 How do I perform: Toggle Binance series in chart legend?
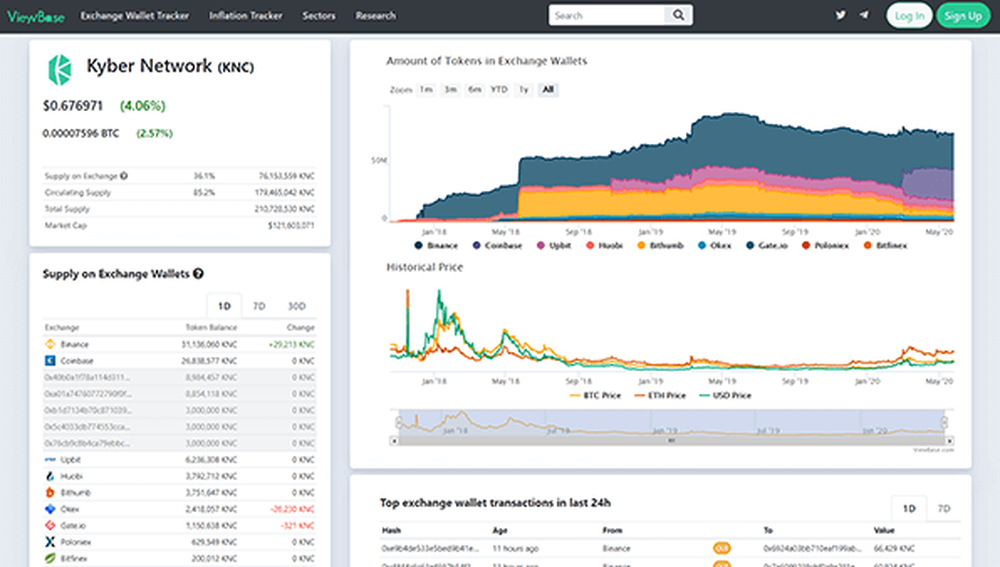tap(436, 246)
